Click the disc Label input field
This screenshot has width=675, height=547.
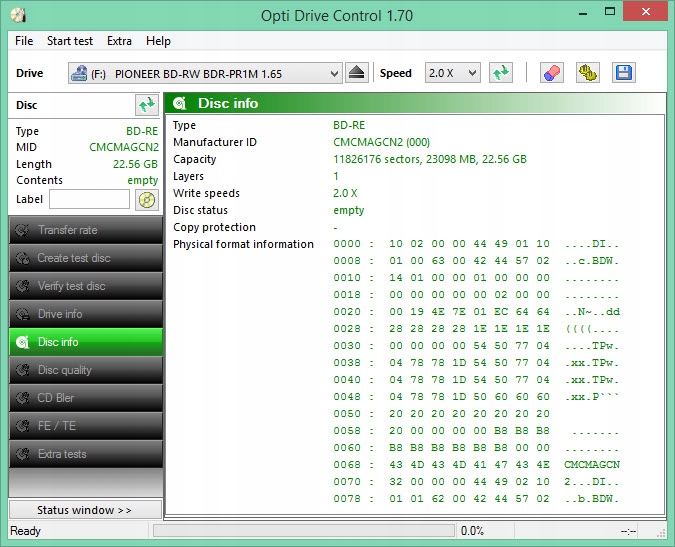pyautogui.click(x=90, y=200)
